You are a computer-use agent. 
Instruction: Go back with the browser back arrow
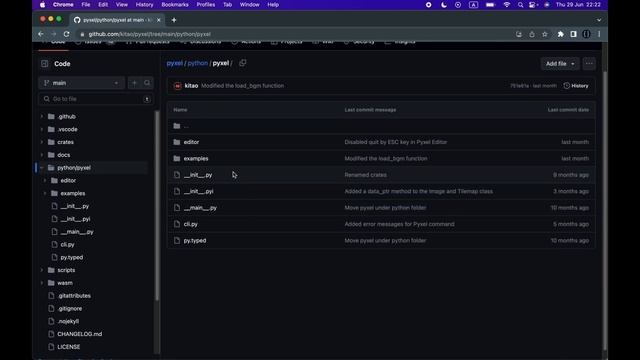(41, 34)
